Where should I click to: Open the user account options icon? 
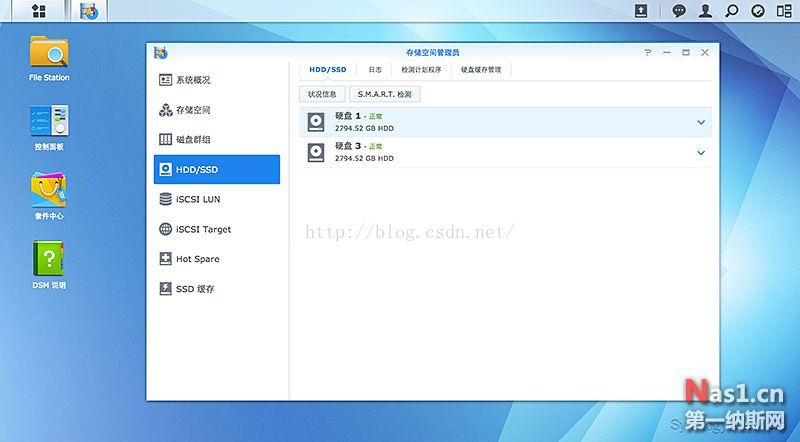[x=706, y=11]
